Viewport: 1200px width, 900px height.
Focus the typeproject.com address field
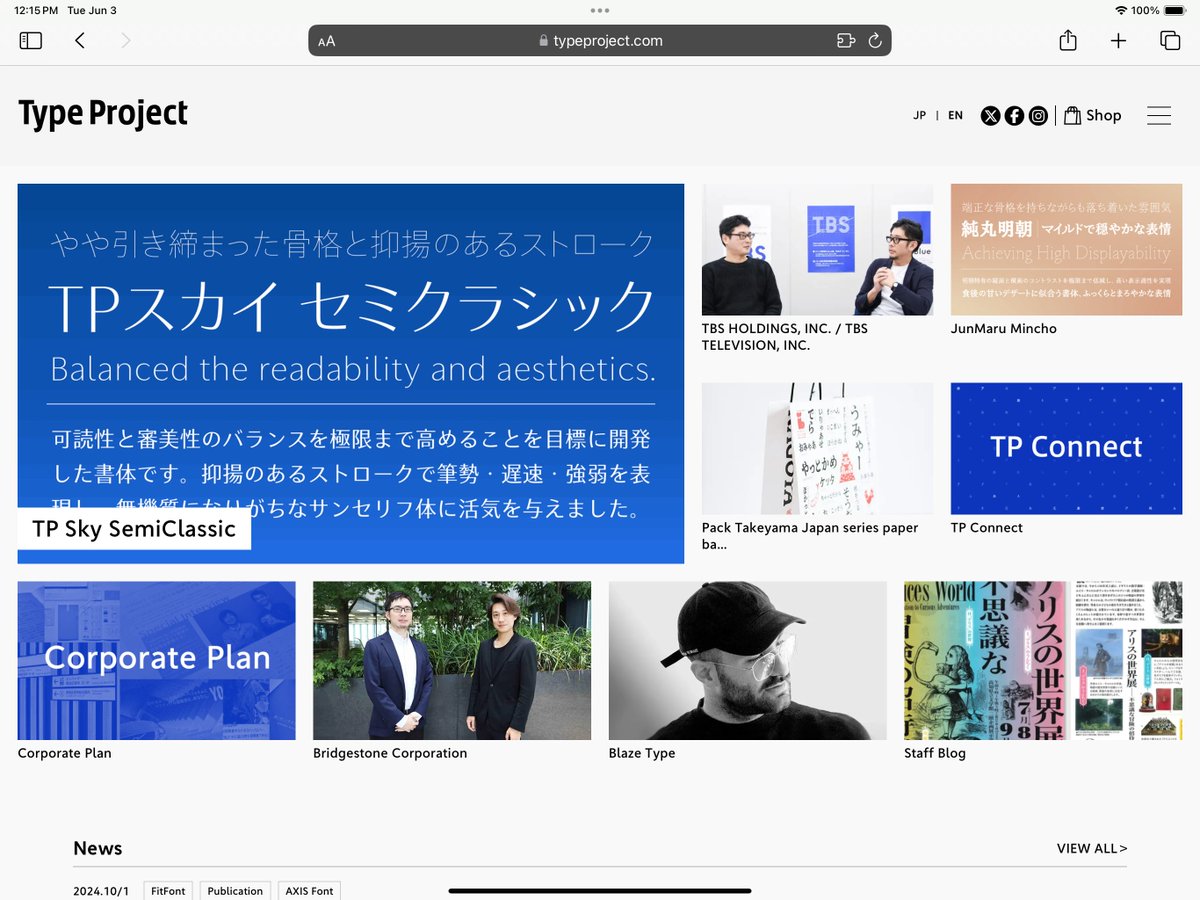pyautogui.click(x=600, y=41)
